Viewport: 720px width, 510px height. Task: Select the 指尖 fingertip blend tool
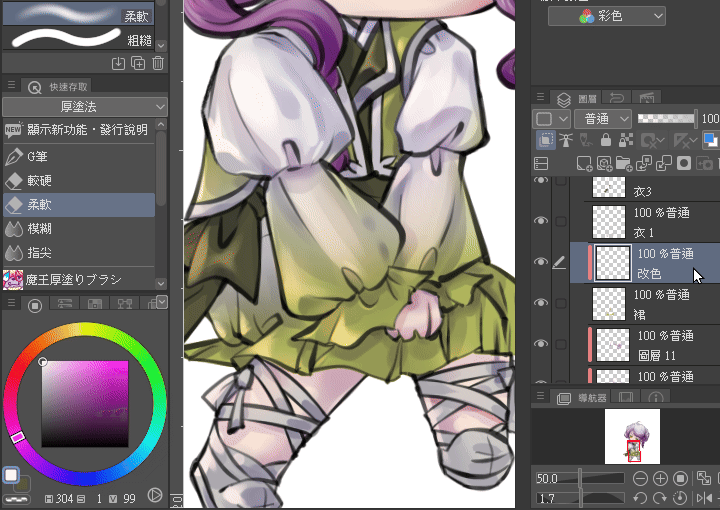79,252
